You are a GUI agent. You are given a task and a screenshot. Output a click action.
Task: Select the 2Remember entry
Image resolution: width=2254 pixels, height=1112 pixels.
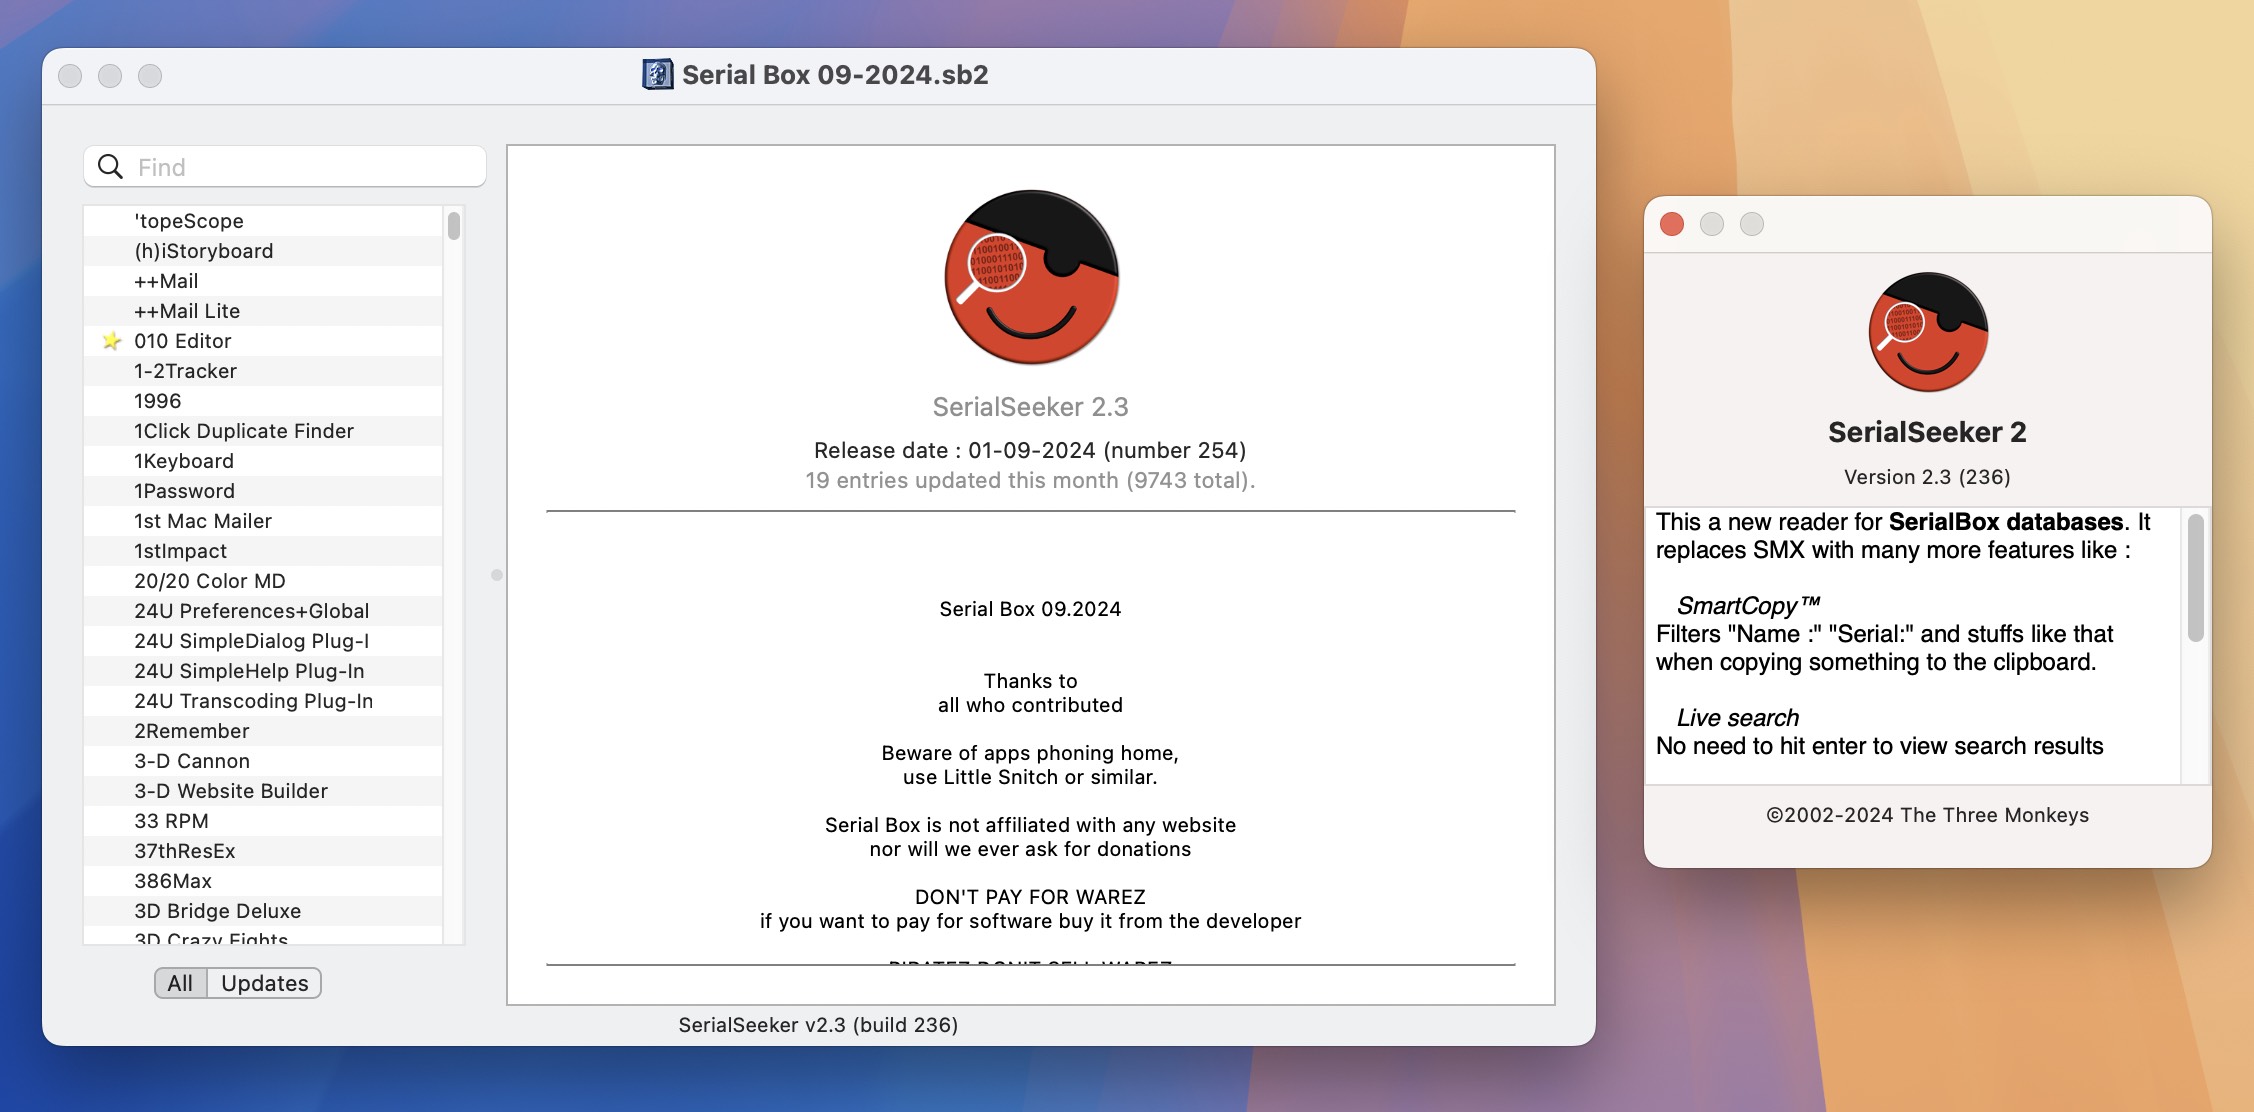[x=264, y=731]
